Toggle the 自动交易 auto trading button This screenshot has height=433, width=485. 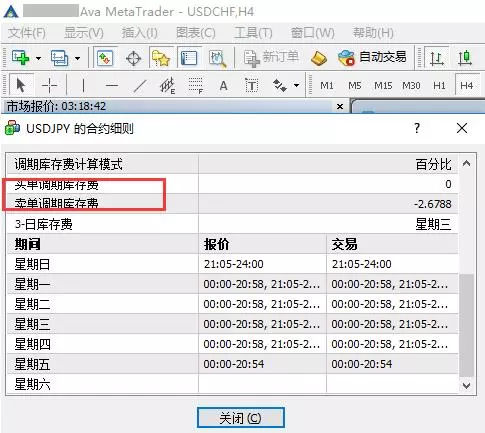[x=372, y=58]
